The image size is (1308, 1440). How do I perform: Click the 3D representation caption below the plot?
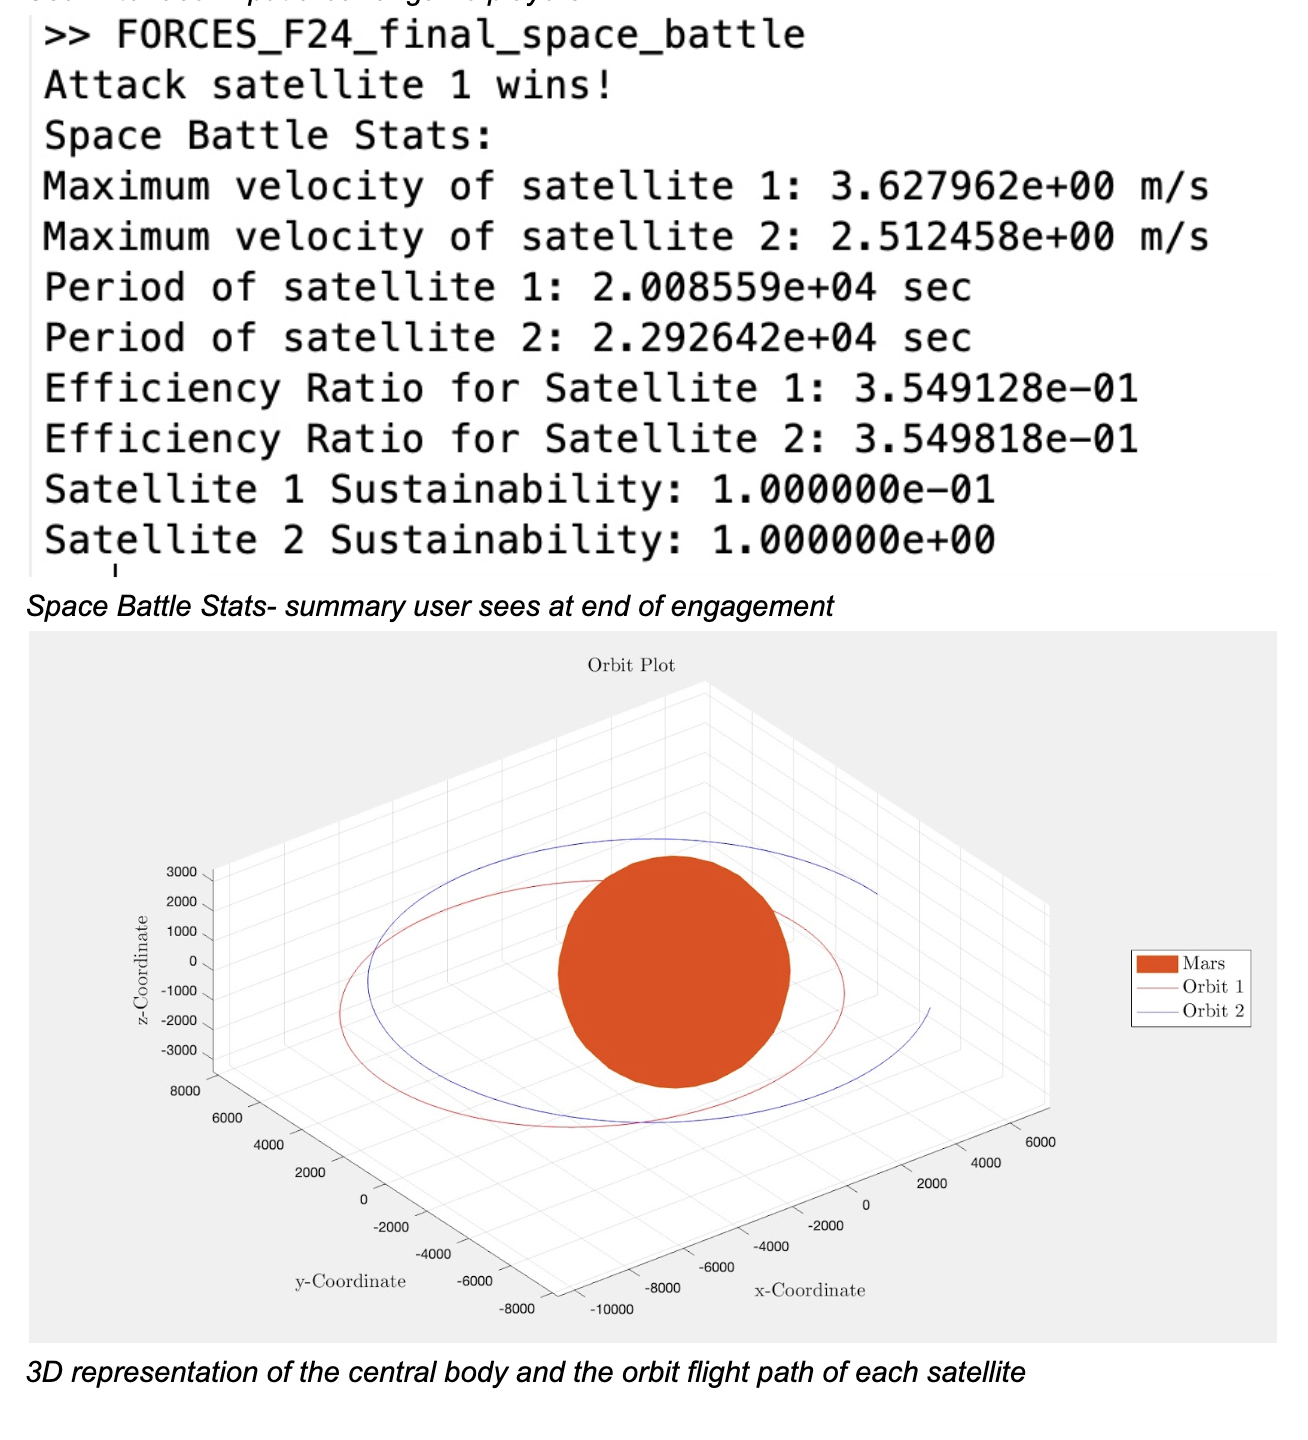click(x=526, y=1372)
